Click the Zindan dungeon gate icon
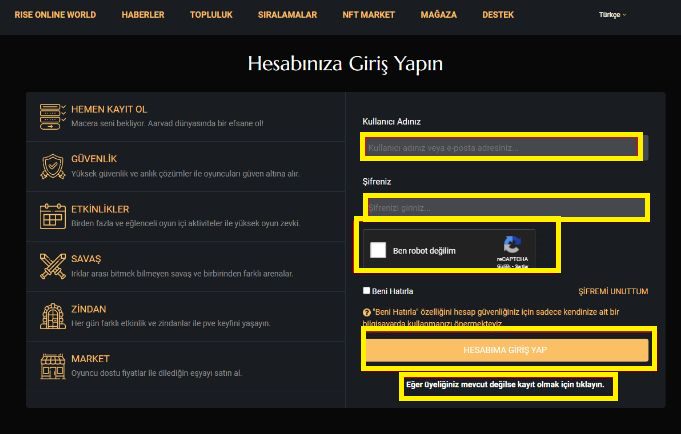Image resolution: width=681 pixels, height=434 pixels. pos(53,316)
